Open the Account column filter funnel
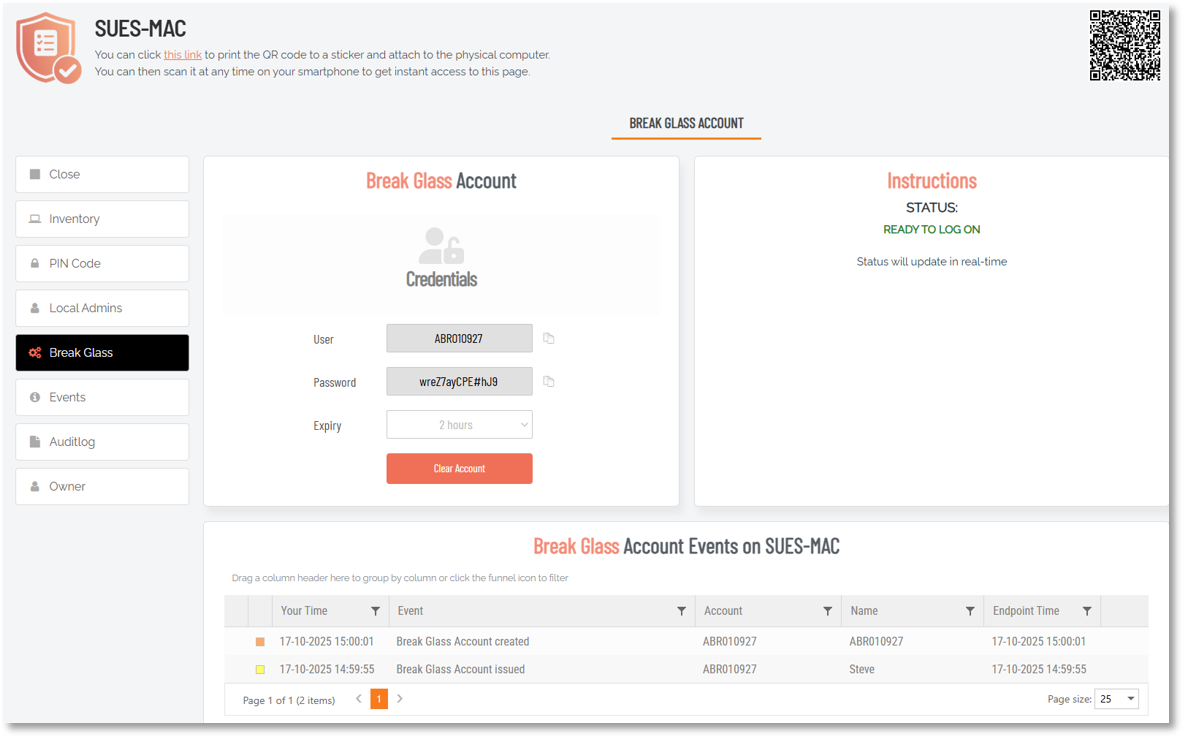1183x737 pixels. 827,611
